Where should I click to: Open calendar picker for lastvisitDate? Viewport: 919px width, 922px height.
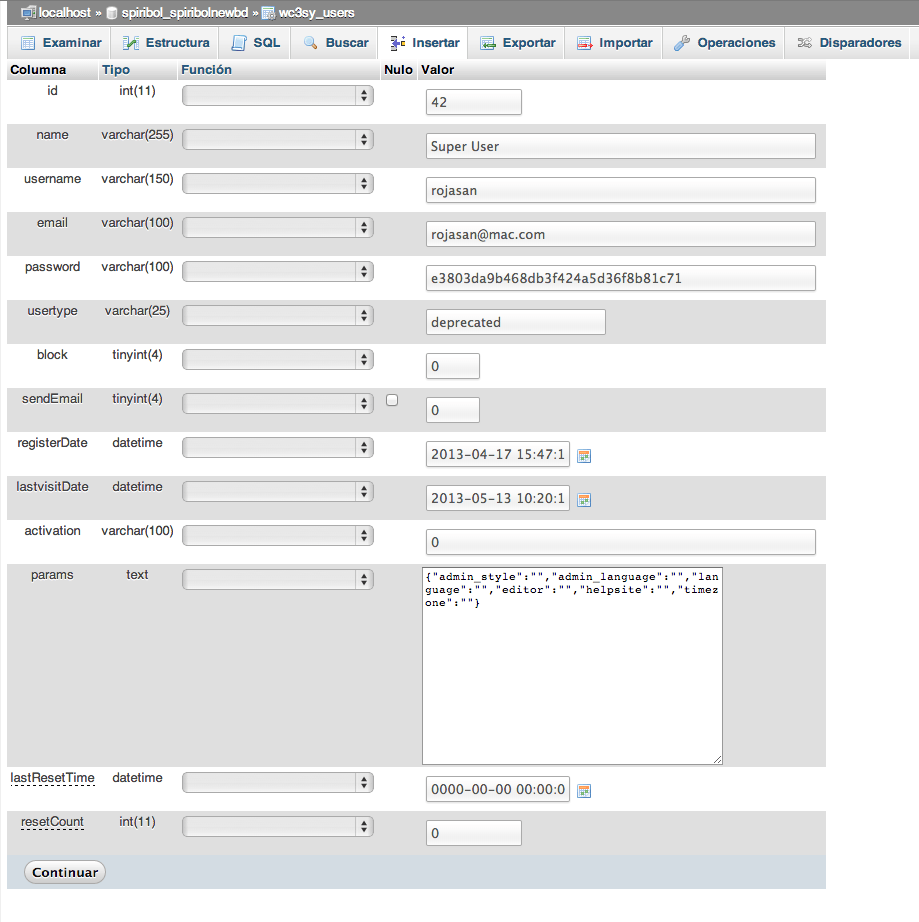[584, 500]
